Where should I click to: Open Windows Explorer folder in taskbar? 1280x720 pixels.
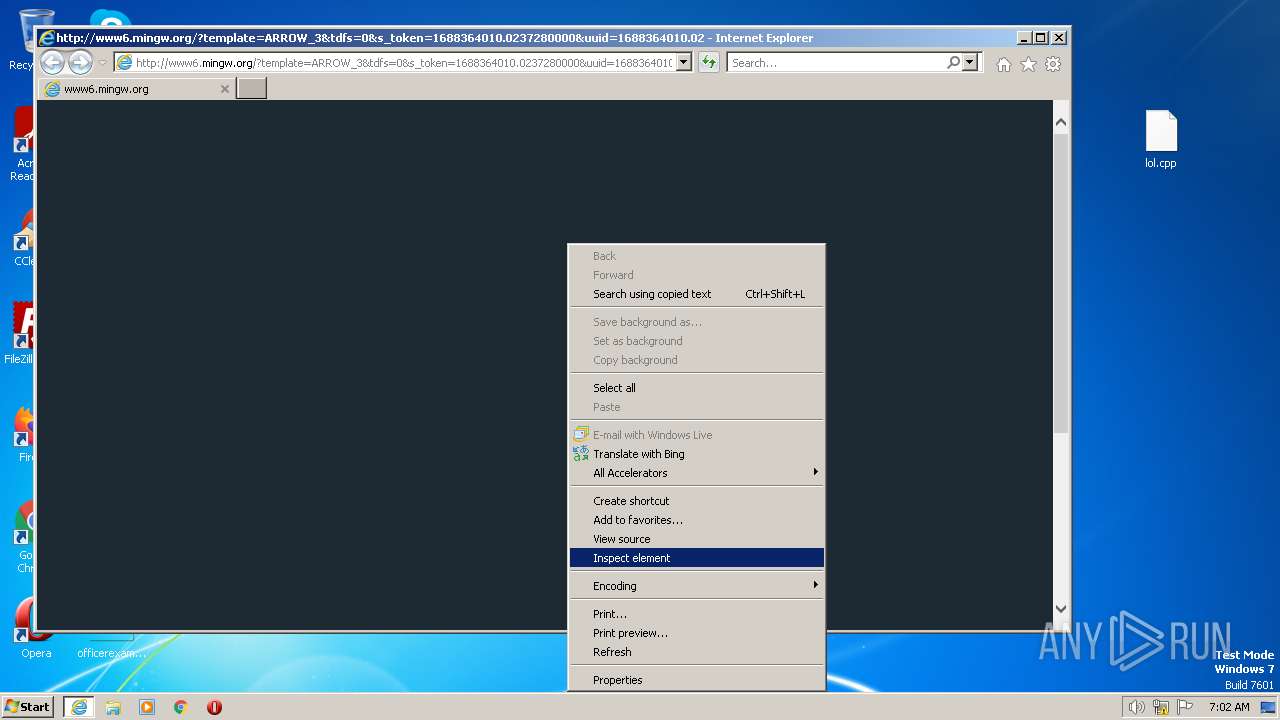[113, 707]
